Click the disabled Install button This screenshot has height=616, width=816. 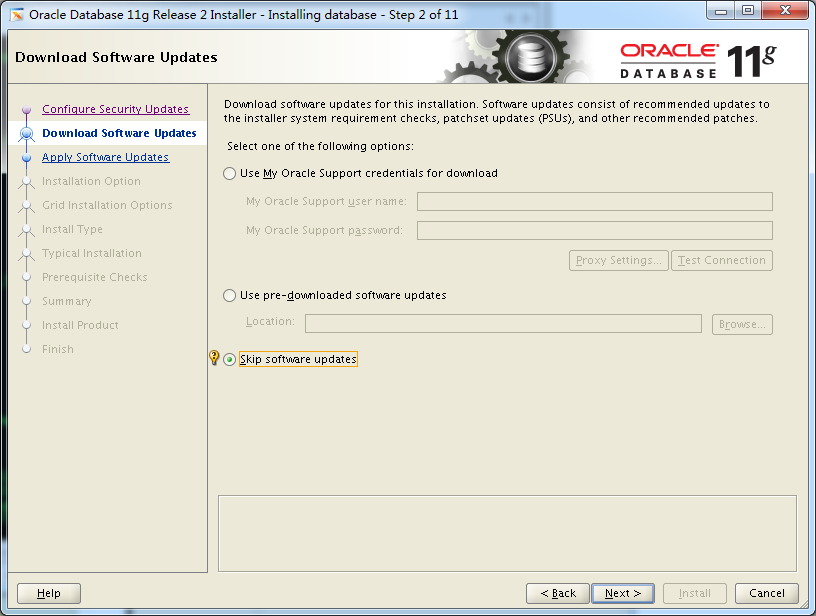(x=695, y=593)
